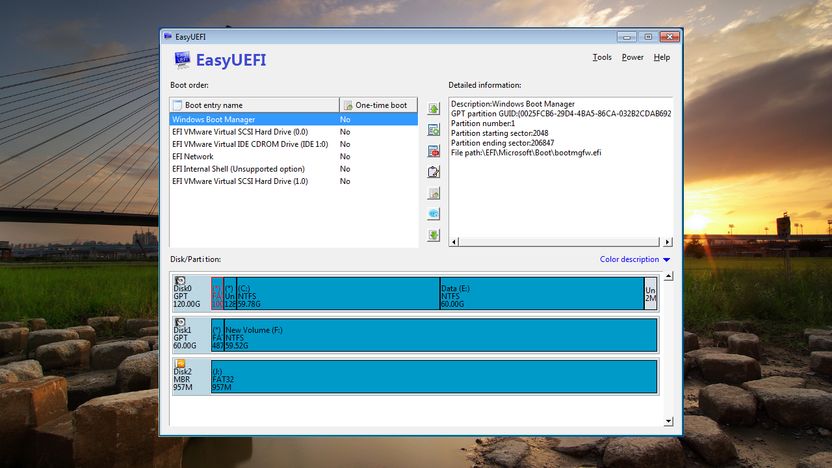Open the Tools menu
832x468 pixels.
pos(602,57)
